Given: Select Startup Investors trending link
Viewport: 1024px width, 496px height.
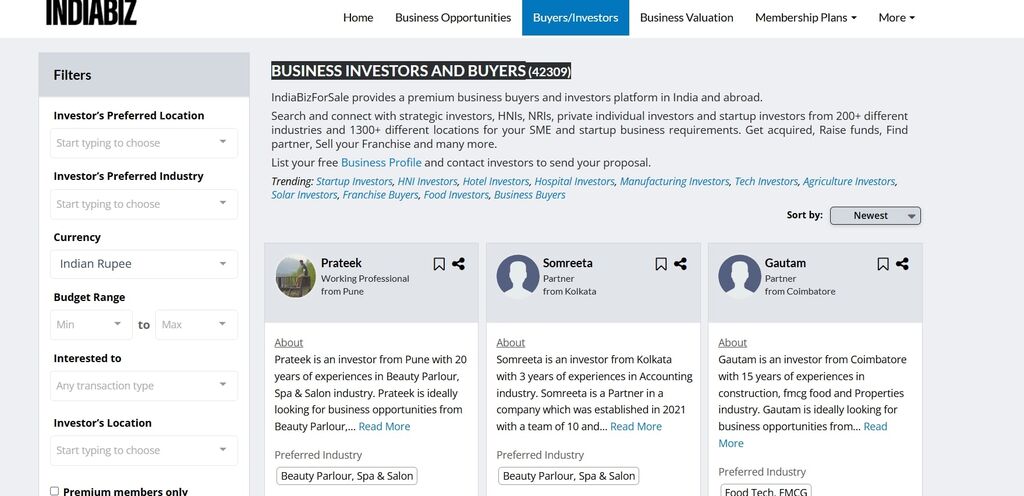Looking at the screenshot, I should pos(354,181).
